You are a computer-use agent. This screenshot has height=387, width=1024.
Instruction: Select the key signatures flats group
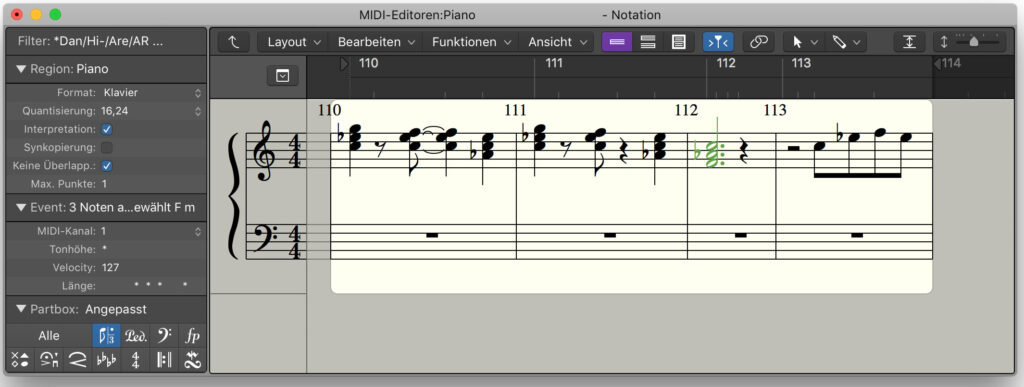click(106, 360)
